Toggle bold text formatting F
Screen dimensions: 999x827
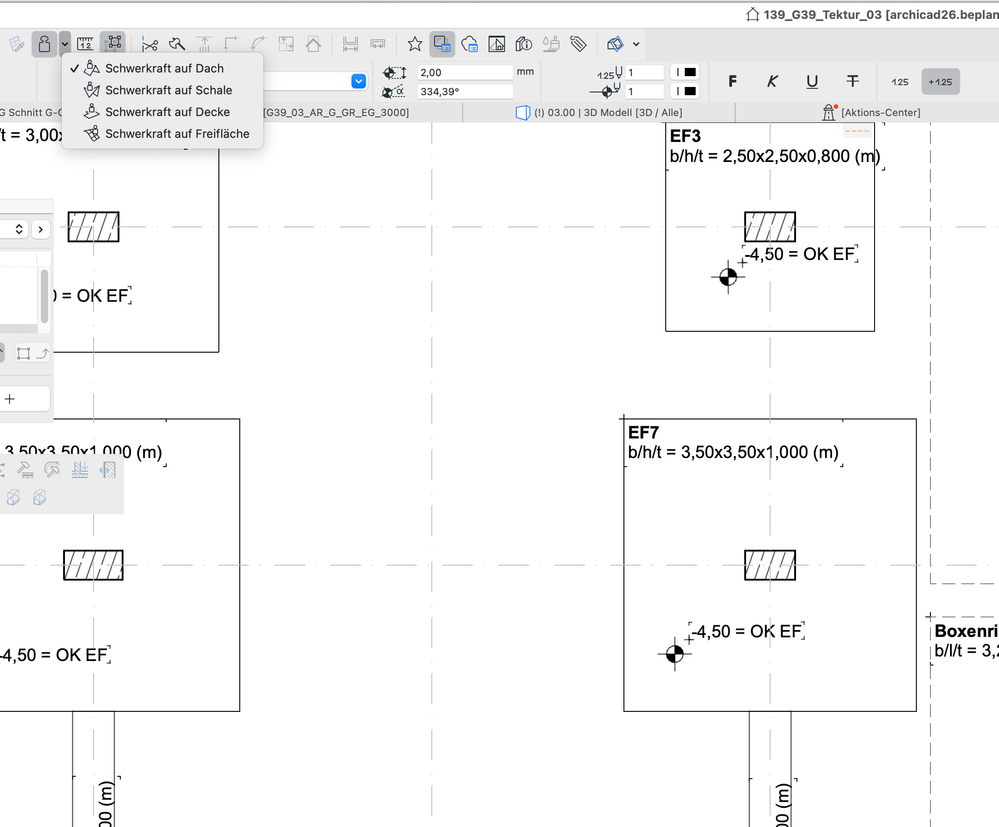pyautogui.click(x=733, y=81)
